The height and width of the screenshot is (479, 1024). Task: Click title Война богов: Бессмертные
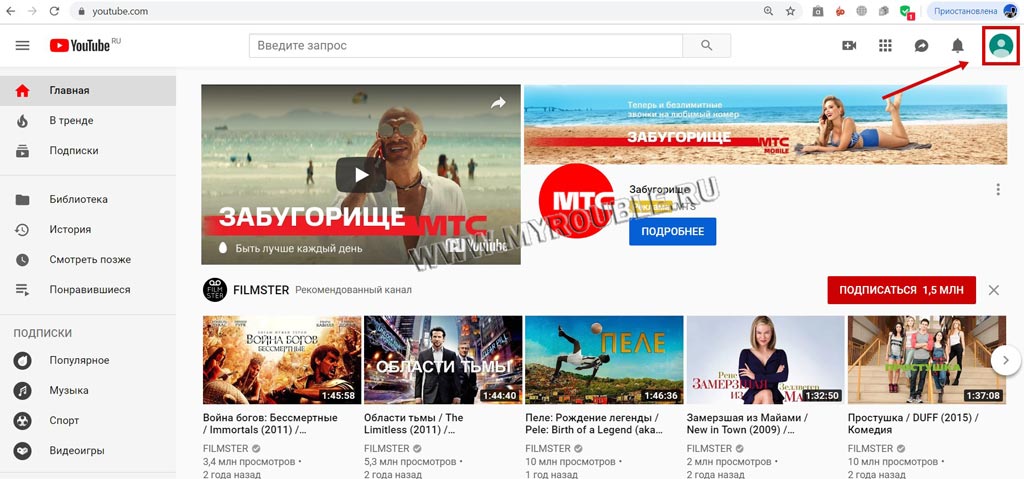pyautogui.click(x=270, y=423)
